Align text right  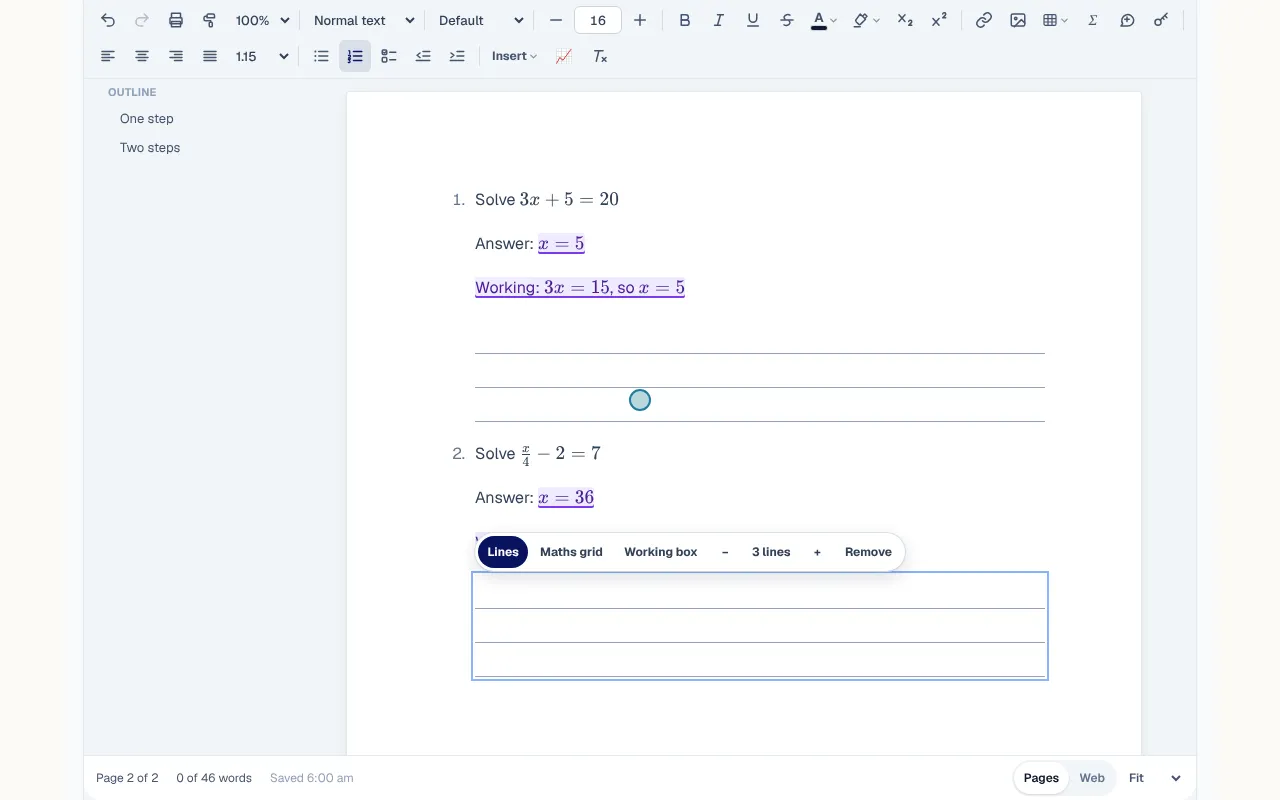tap(176, 56)
